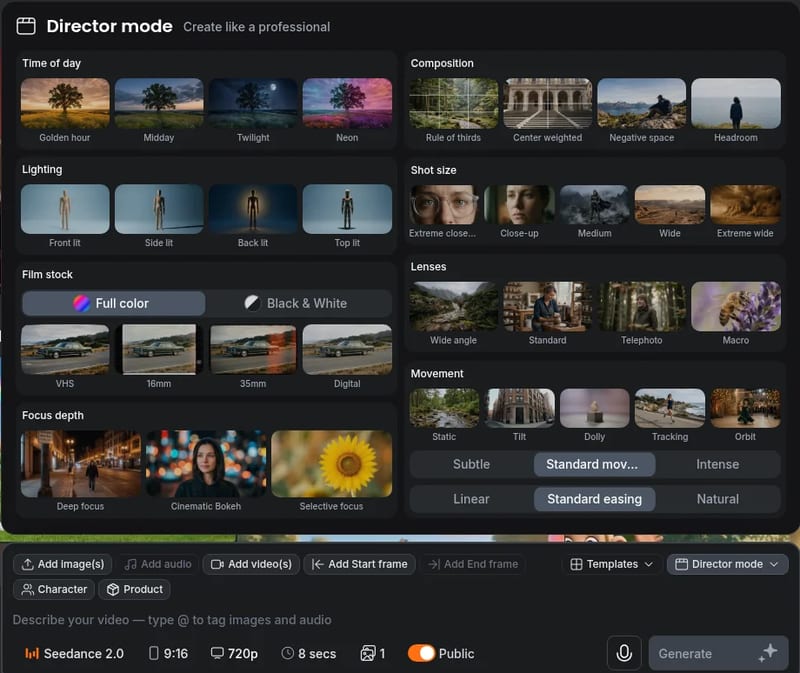Click the microphone voice input icon
Image resolution: width=800 pixels, height=673 pixels.
623,653
